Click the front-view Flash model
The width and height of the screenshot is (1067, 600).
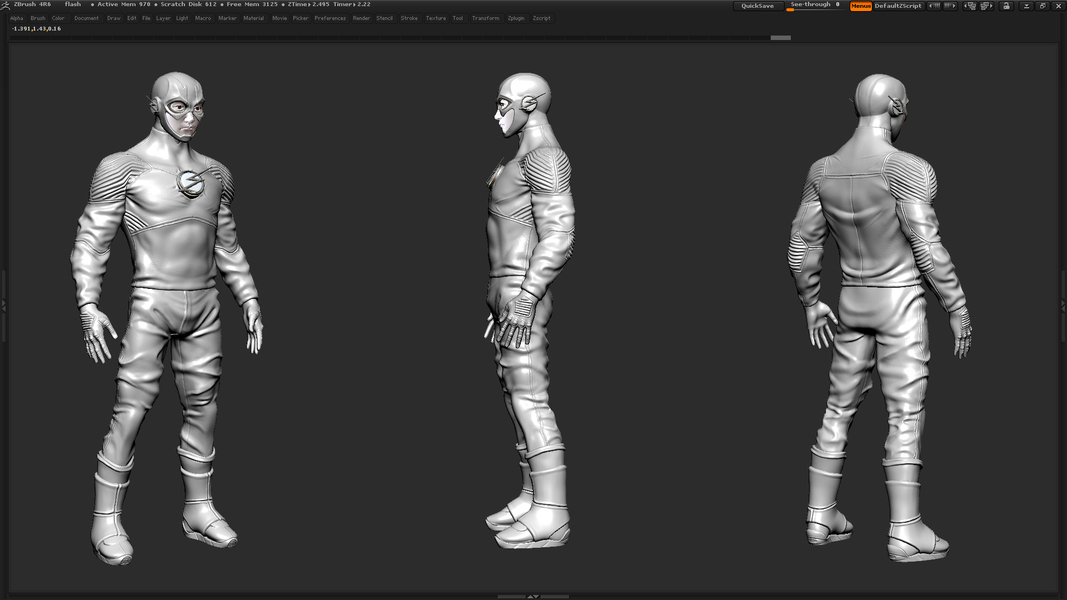[x=167, y=318]
